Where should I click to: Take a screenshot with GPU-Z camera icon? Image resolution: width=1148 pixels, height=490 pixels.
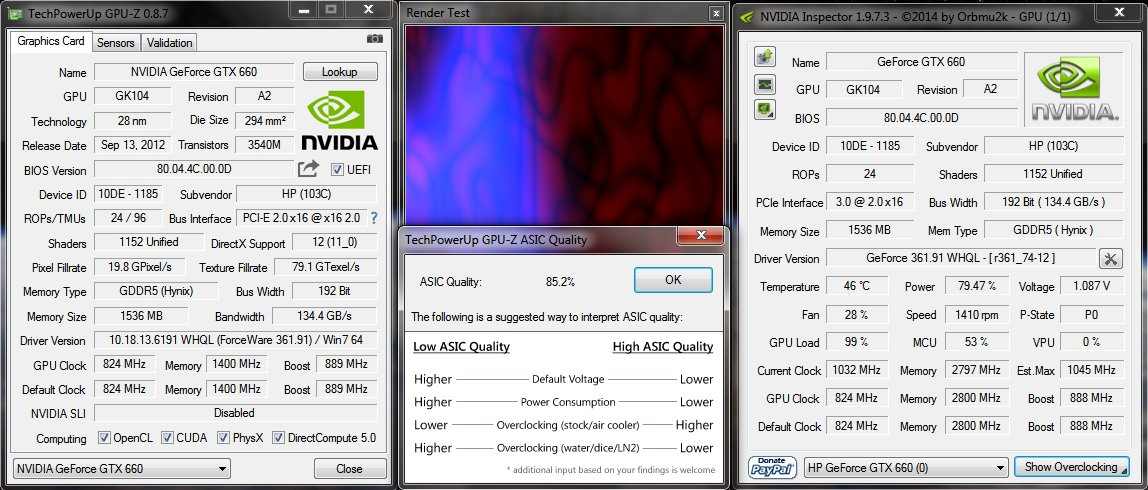(375, 39)
